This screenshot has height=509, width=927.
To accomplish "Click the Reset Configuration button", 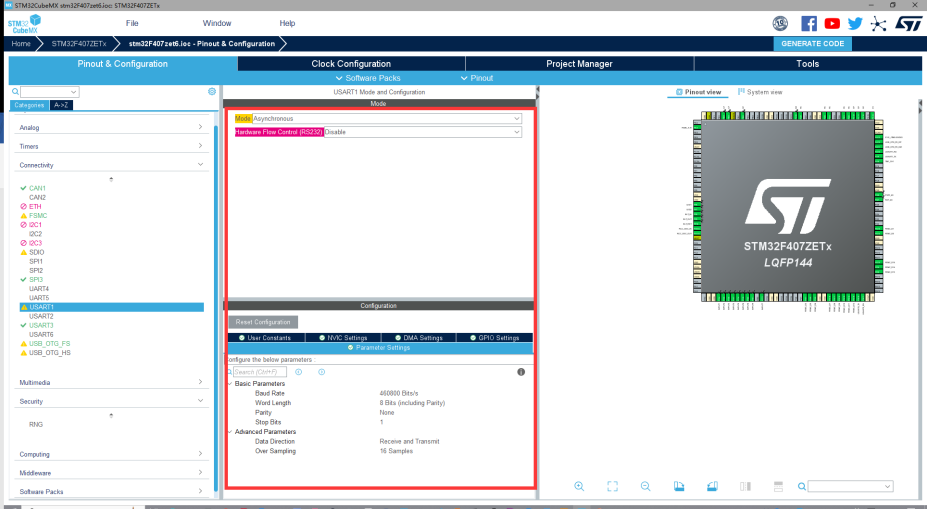I will click(263, 322).
